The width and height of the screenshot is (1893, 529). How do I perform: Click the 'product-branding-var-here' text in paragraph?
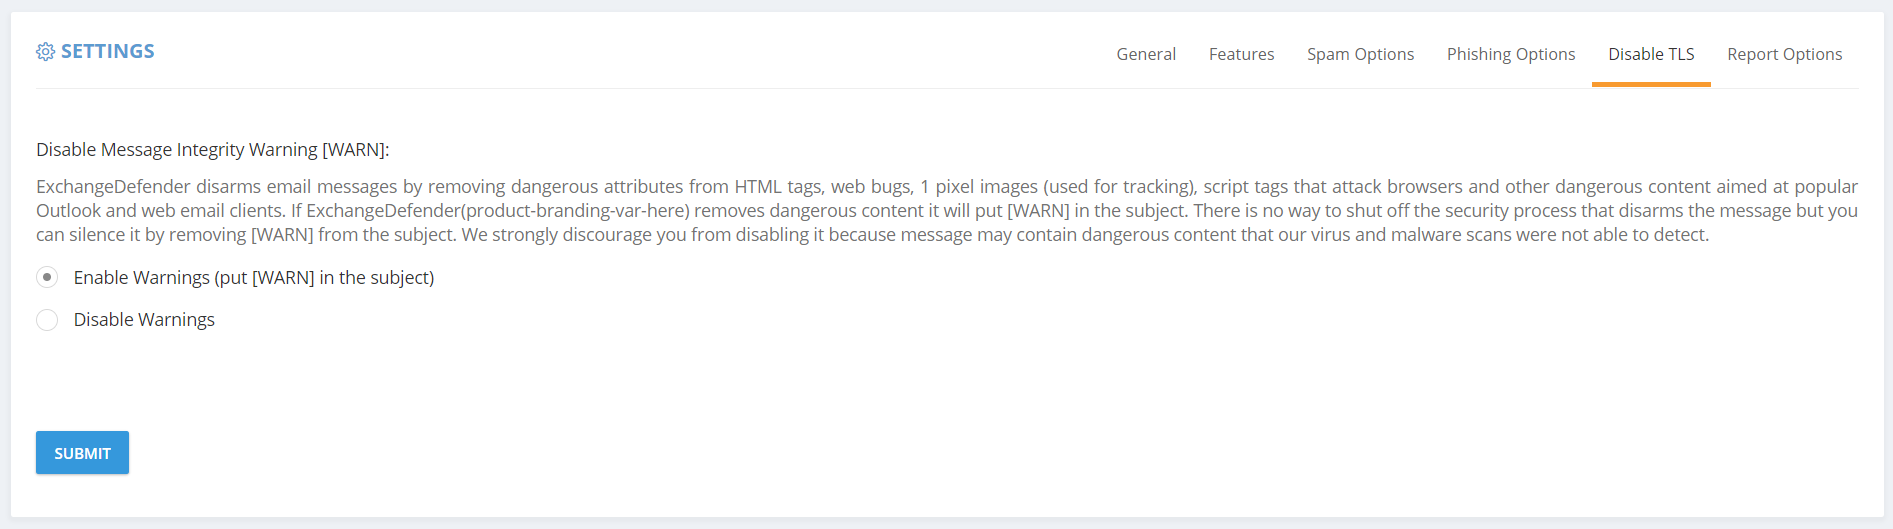pyautogui.click(x=575, y=211)
